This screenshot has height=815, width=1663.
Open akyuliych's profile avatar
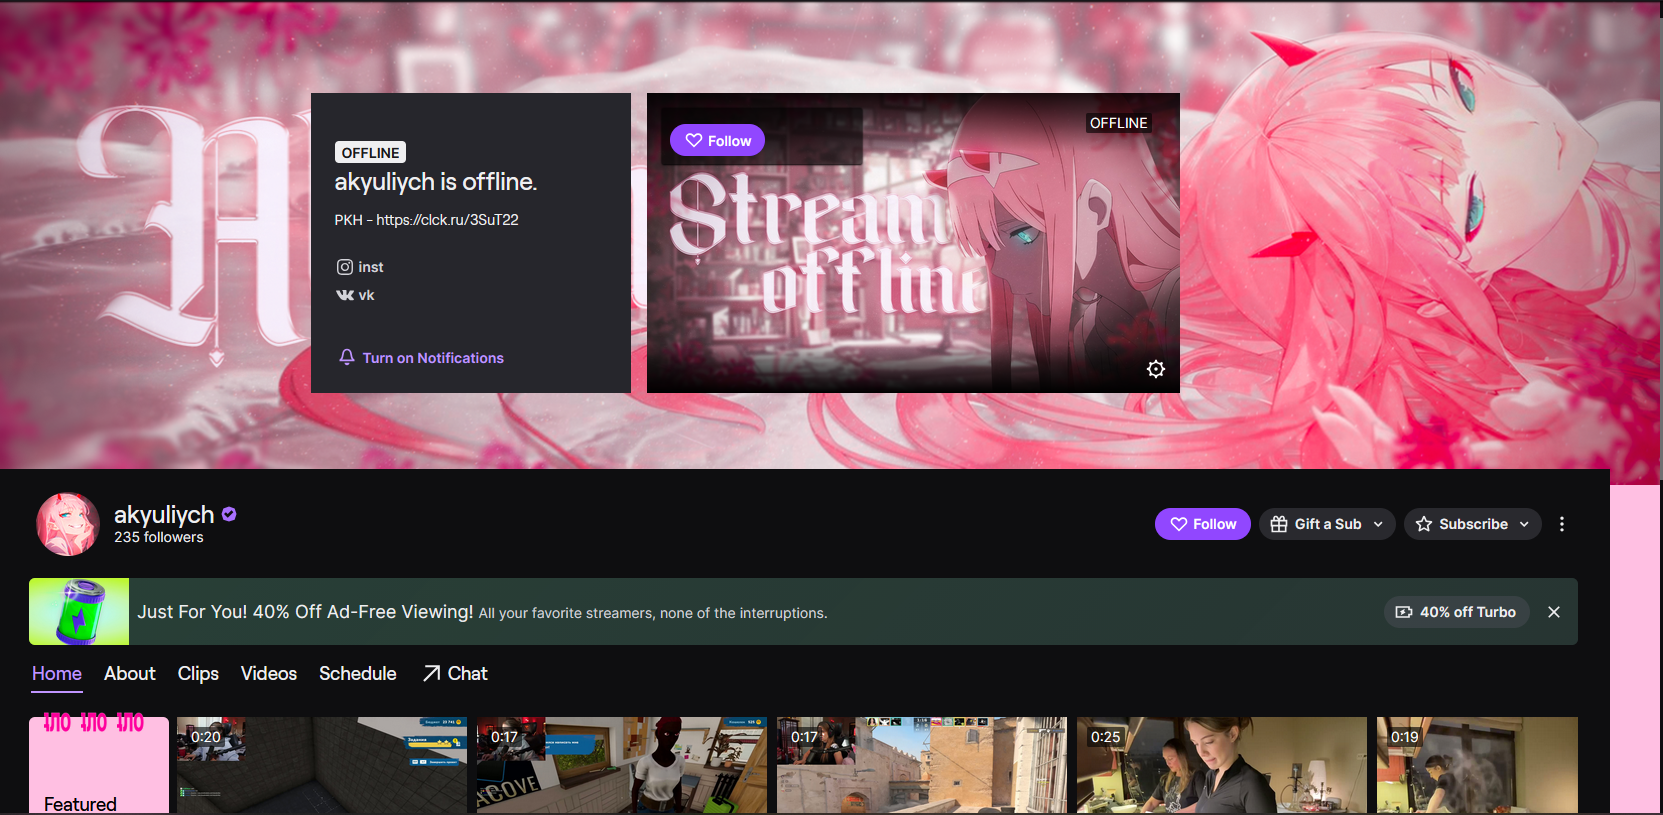[x=68, y=524]
